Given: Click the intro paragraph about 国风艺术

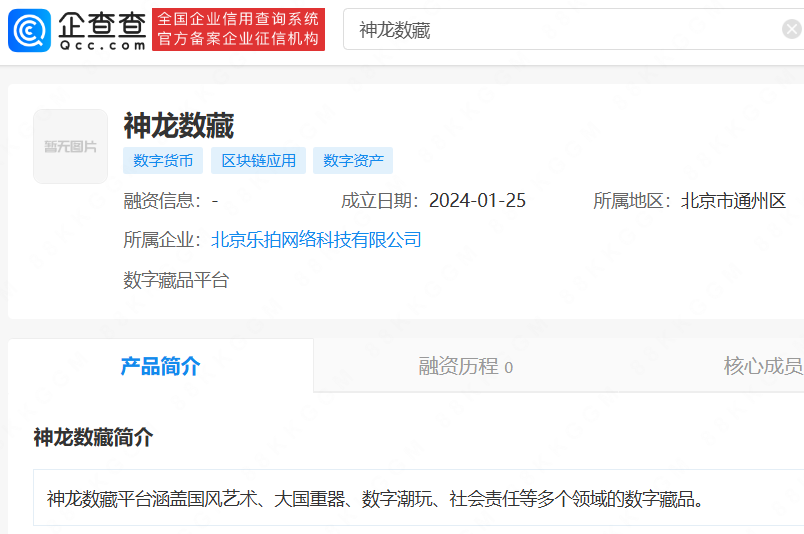Looking at the screenshot, I should coord(375,499).
